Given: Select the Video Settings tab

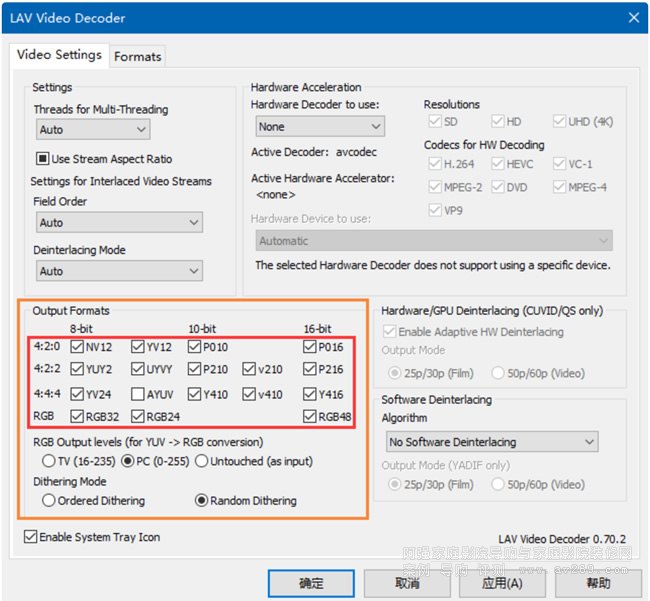Looking at the screenshot, I should pyautogui.click(x=59, y=55).
